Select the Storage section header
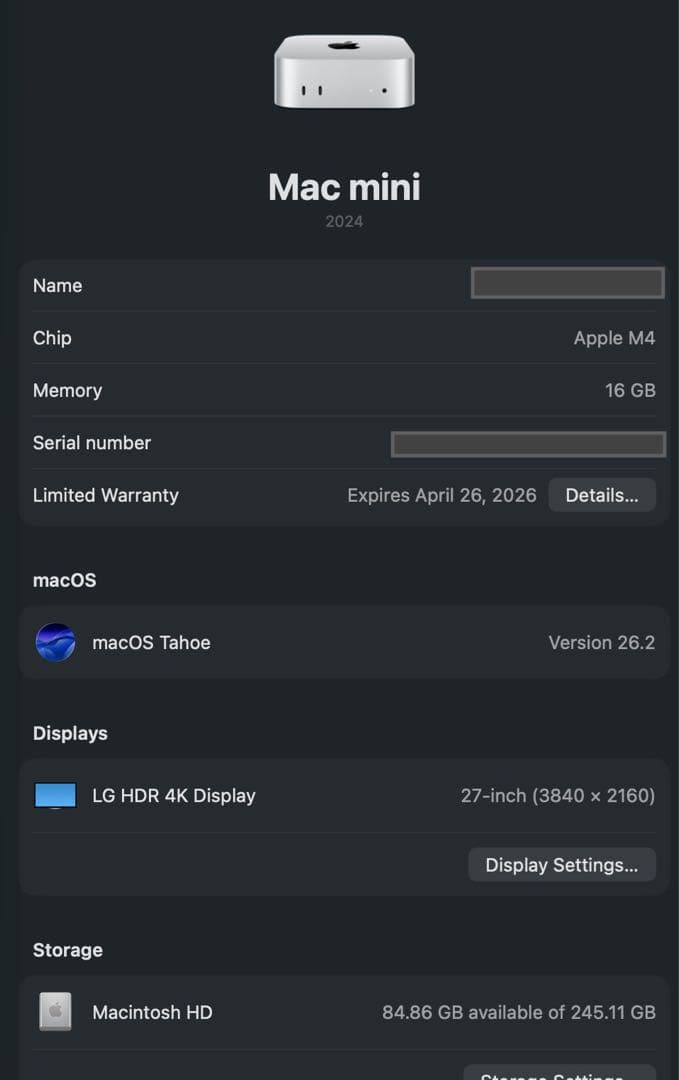679x1080 pixels. click(67, 950)
